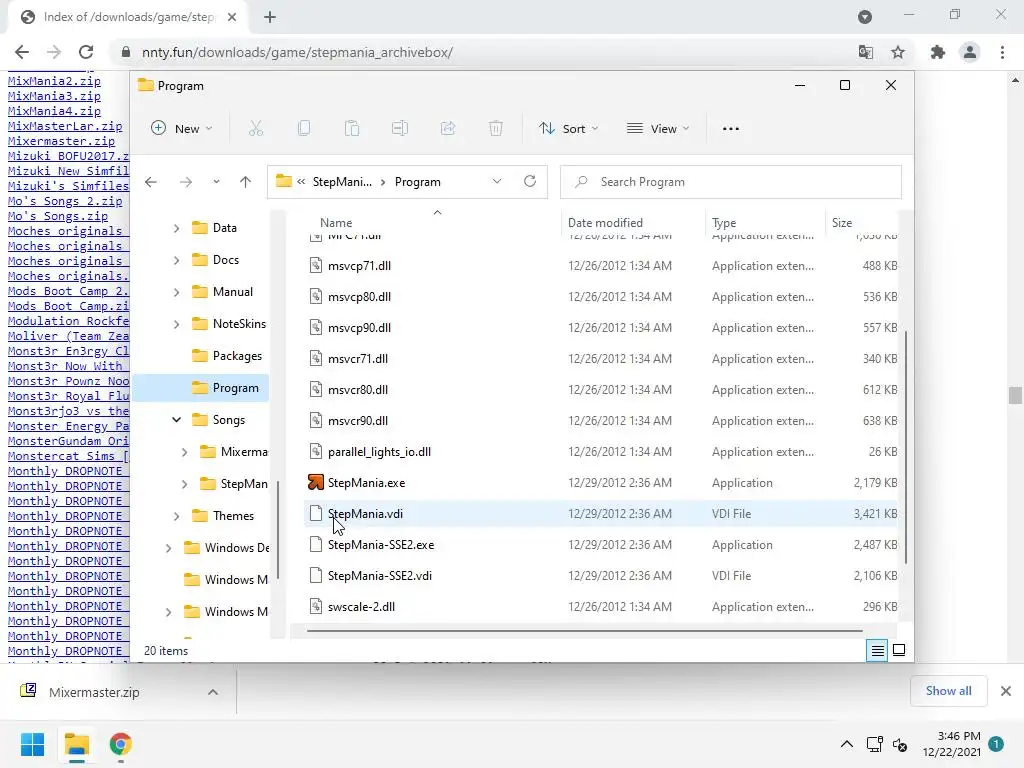This screenshot has height=768, width=1024.
Task: Go up one folder level in Explorer
Action: pos(246,182)
